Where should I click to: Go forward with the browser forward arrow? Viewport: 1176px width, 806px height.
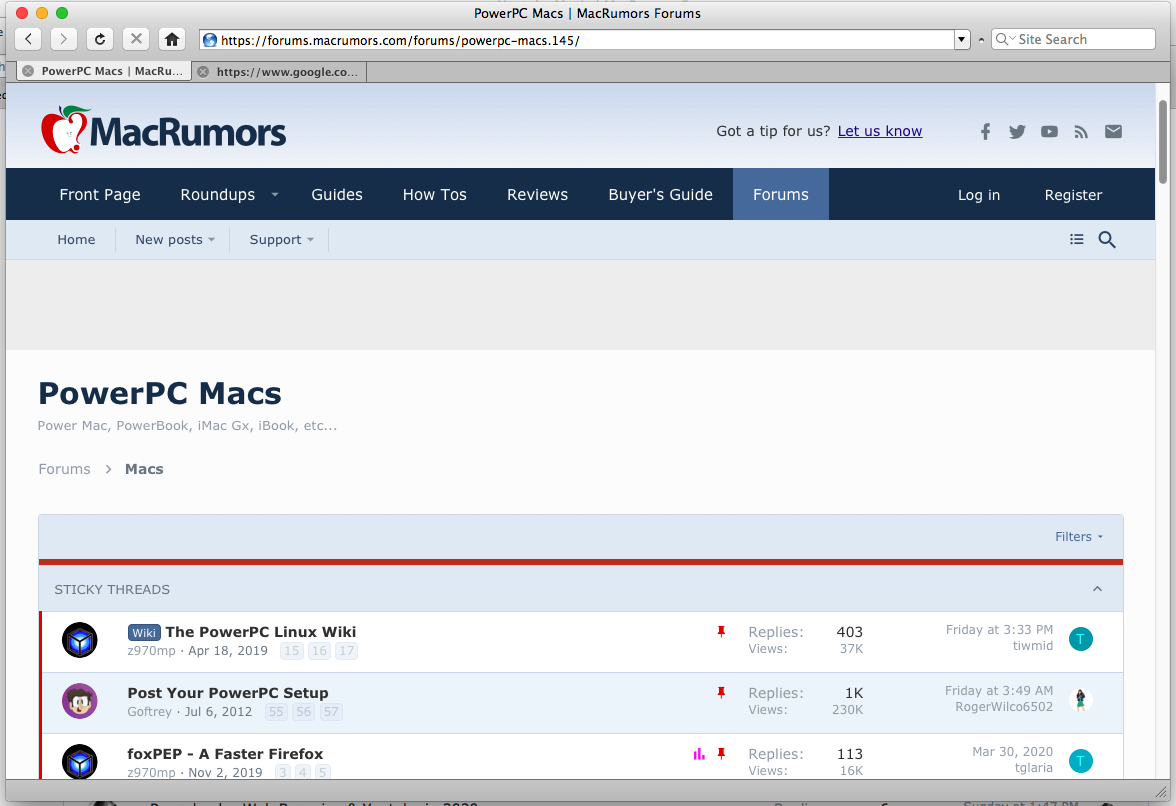(64, 39)
